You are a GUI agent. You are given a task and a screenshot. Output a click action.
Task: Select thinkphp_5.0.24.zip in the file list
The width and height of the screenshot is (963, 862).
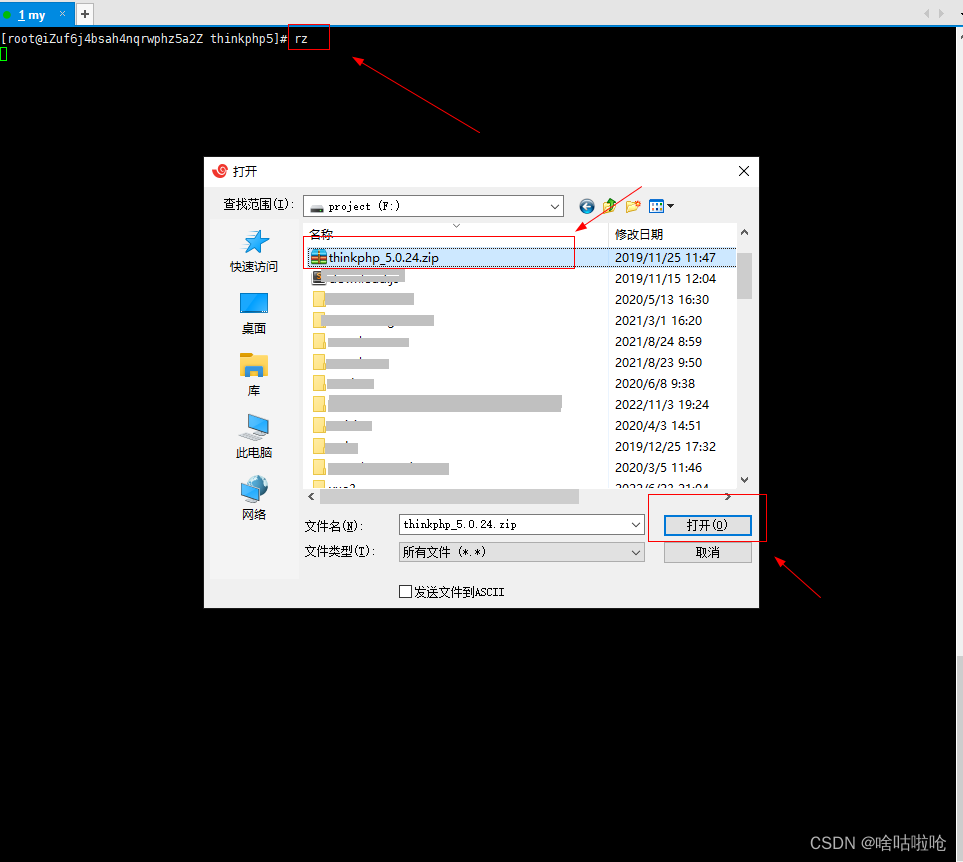pos(400,256)
